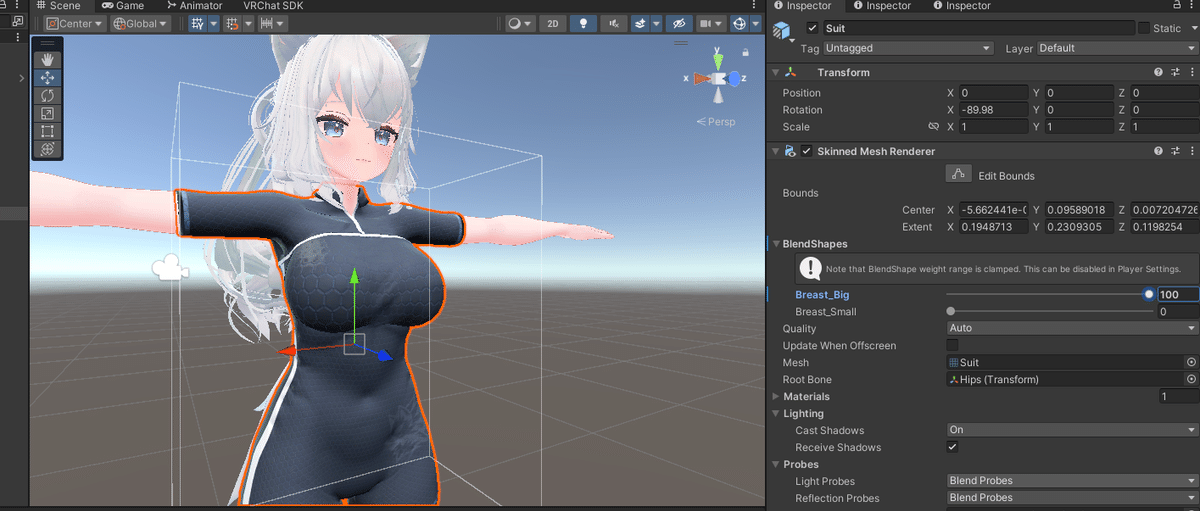
Task: Click the blue Z axis on orientation gizmo
Action: 735,78
